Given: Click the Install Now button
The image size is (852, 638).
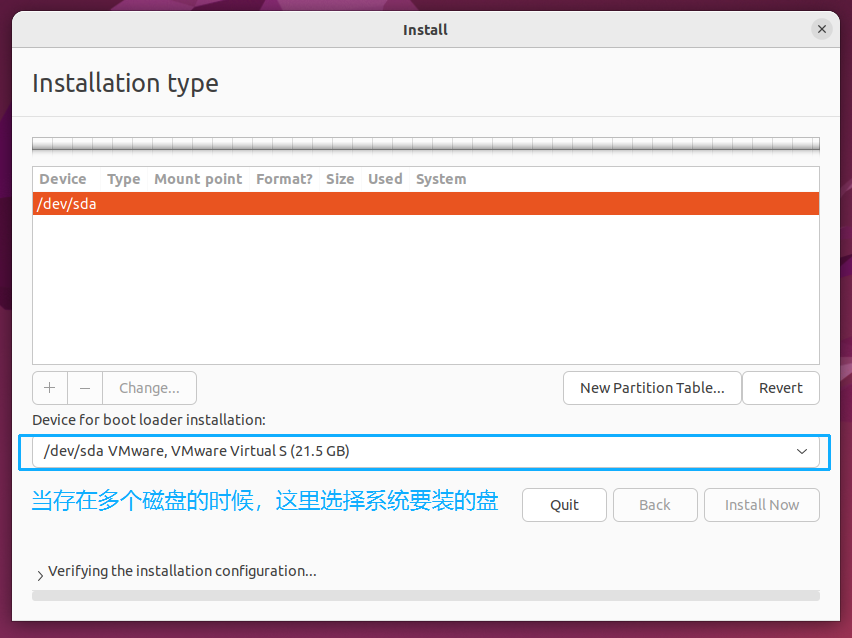Looking at the screenshot, I should (761, 505).
